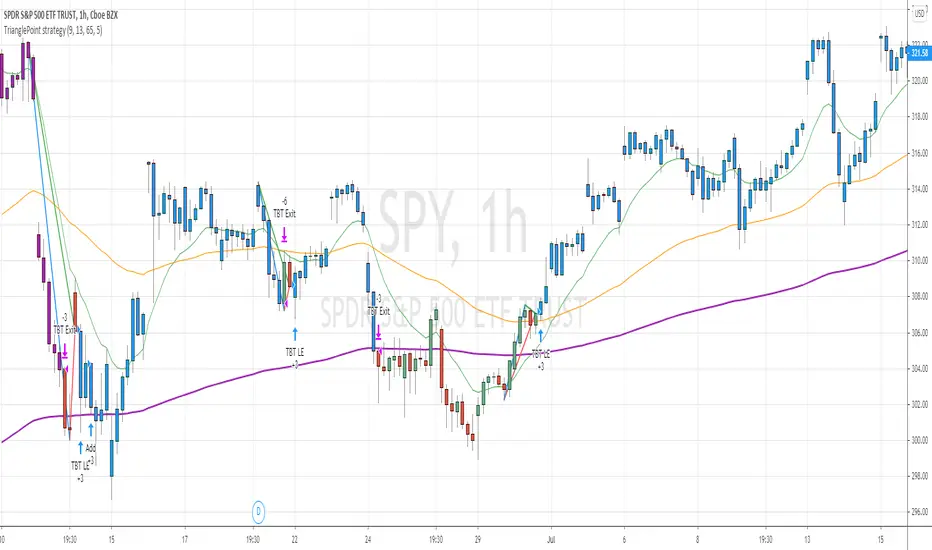Click the 6 date label on time axis
Viewport: 932px width, 550px height.
[x=624, y=540]
